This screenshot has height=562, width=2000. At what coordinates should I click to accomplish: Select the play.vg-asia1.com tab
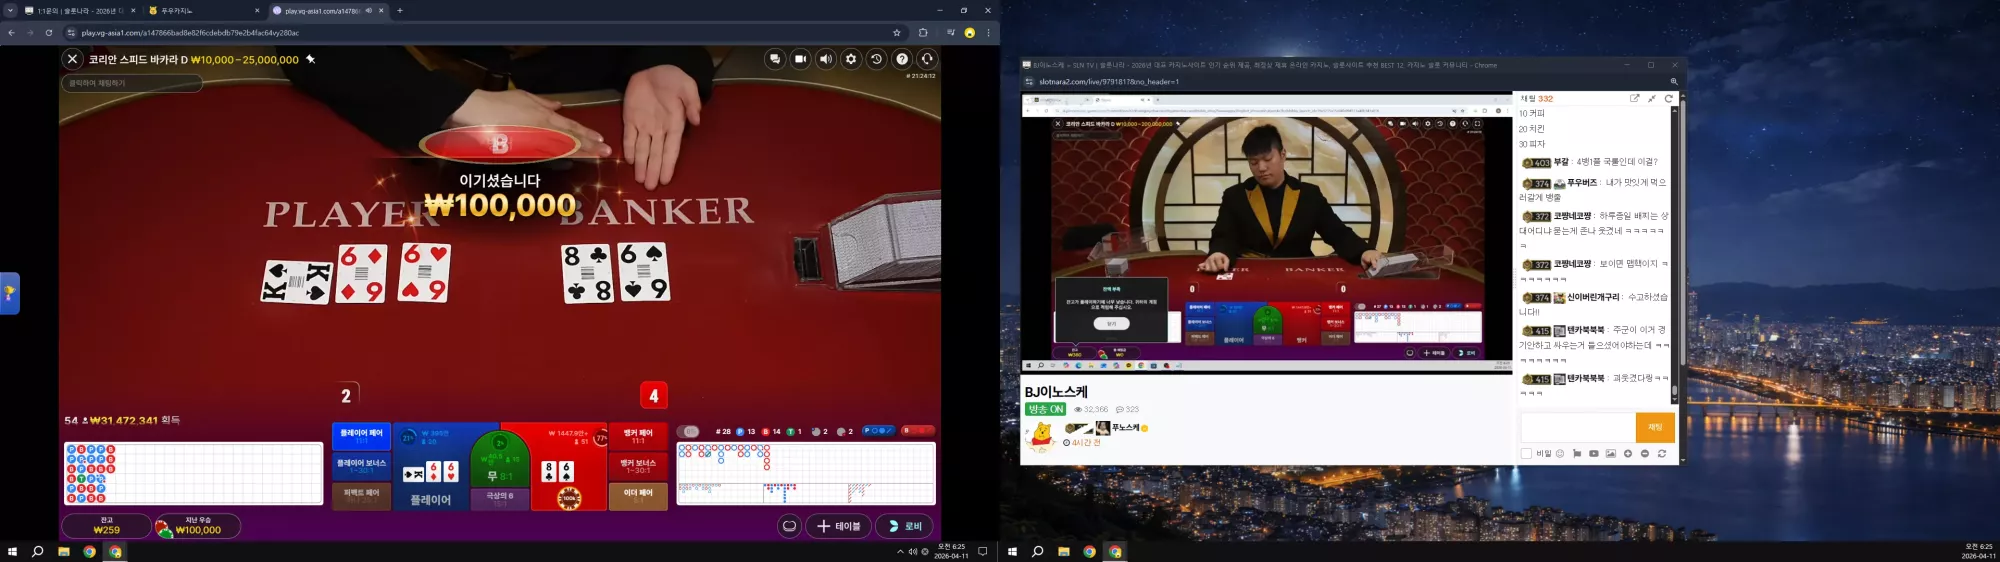(x=327, y=10)
